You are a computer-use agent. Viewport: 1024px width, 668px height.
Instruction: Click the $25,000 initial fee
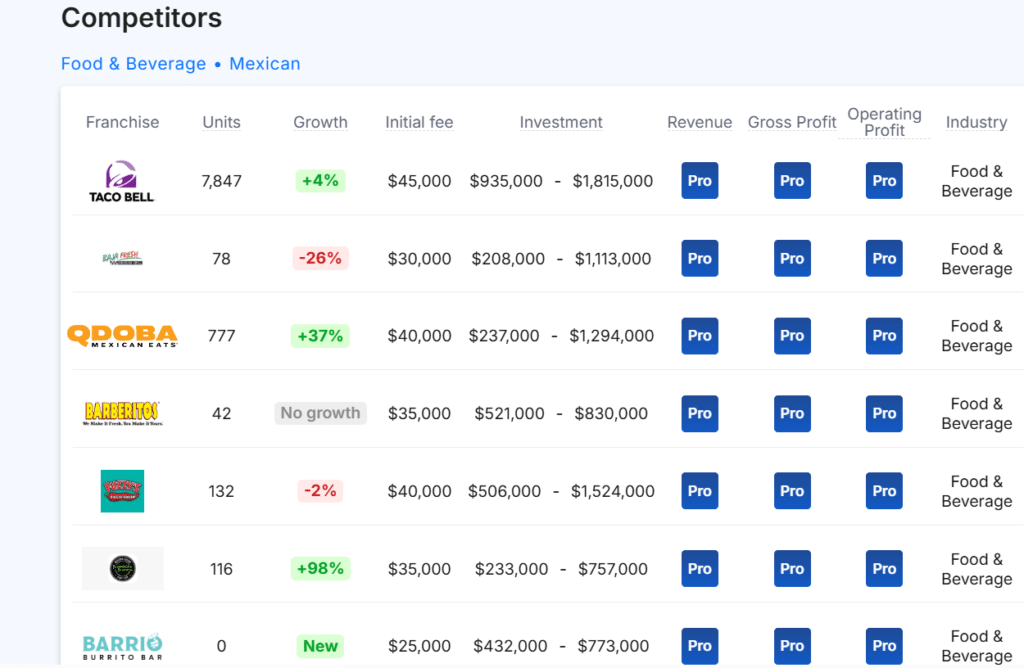419,646
